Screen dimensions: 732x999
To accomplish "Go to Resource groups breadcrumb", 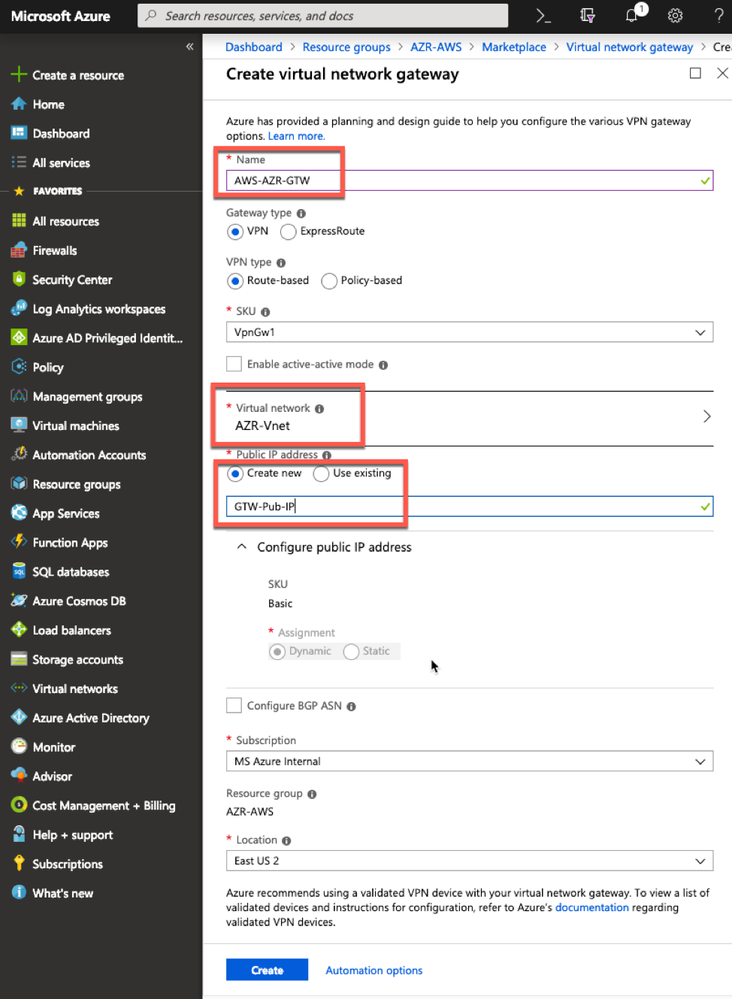I will (x=347, y=47).
